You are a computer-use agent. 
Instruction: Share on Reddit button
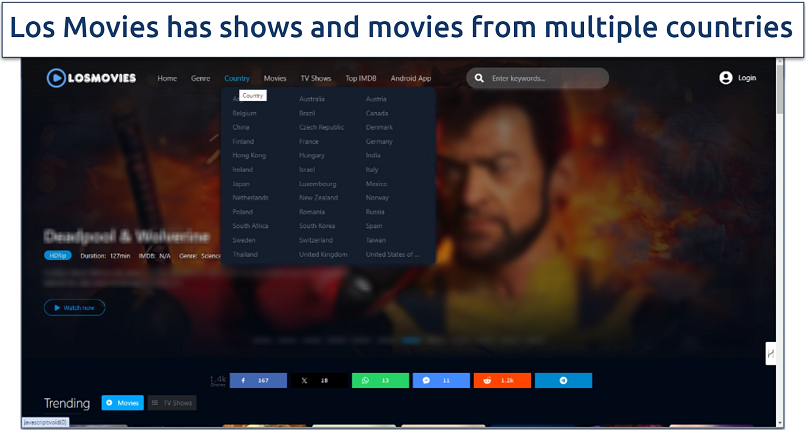pos(502,380)
